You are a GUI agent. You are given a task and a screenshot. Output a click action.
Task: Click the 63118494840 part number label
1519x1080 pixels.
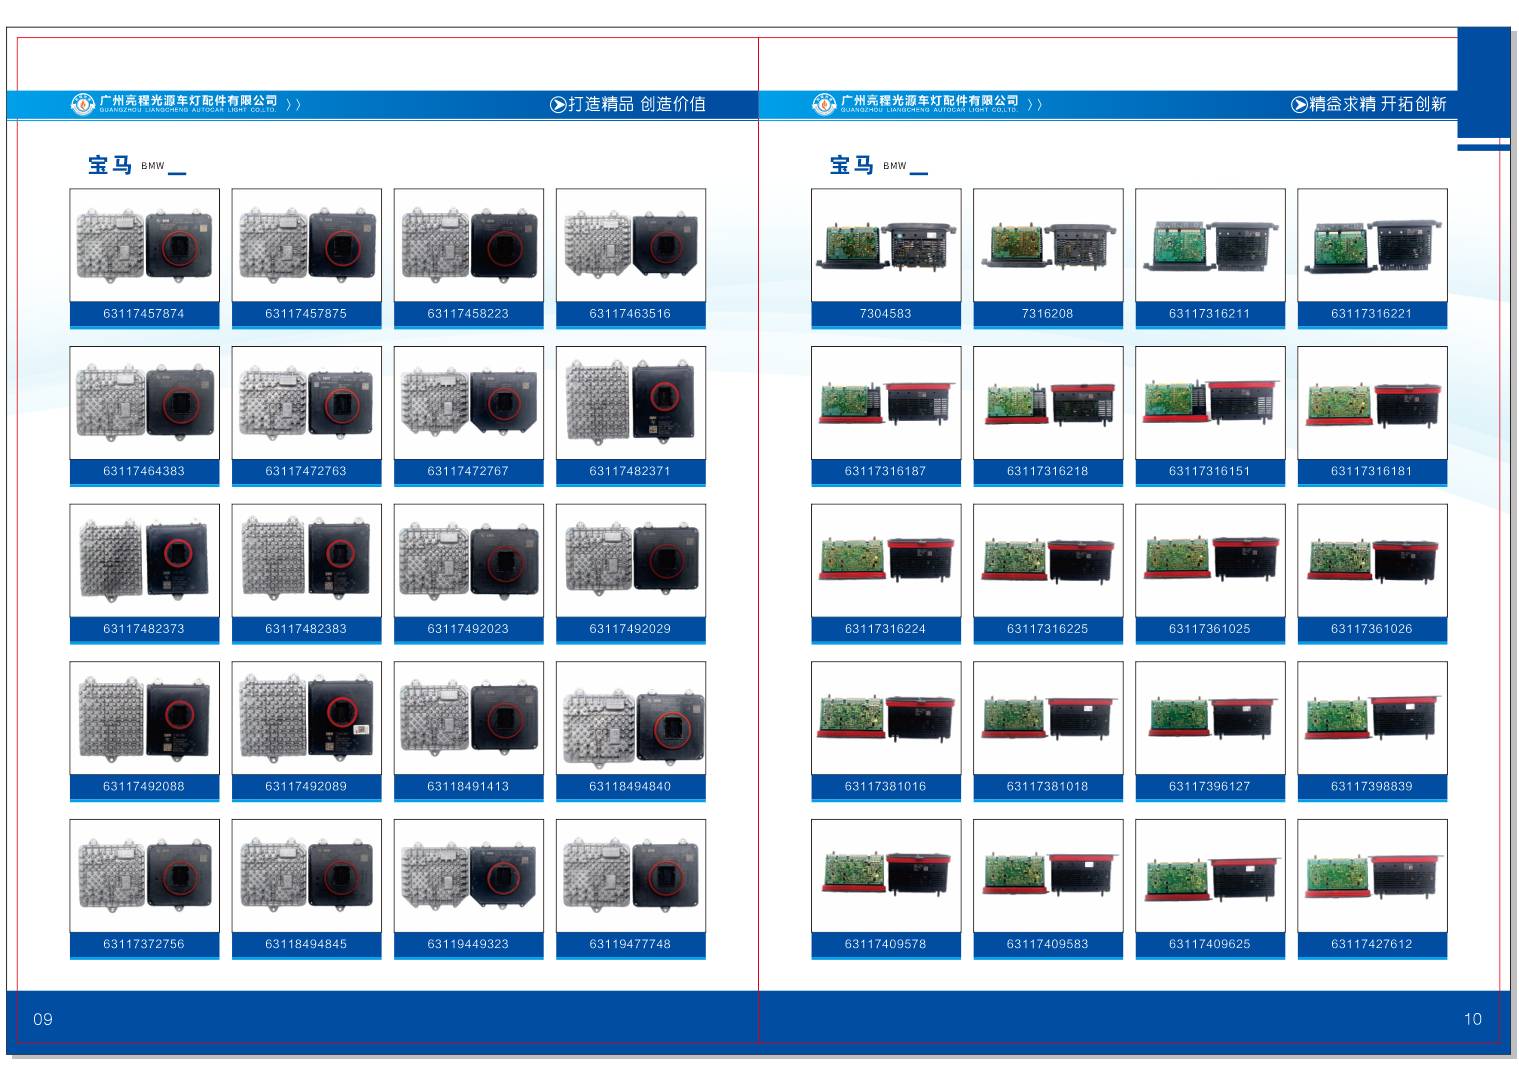click(630, 786)
